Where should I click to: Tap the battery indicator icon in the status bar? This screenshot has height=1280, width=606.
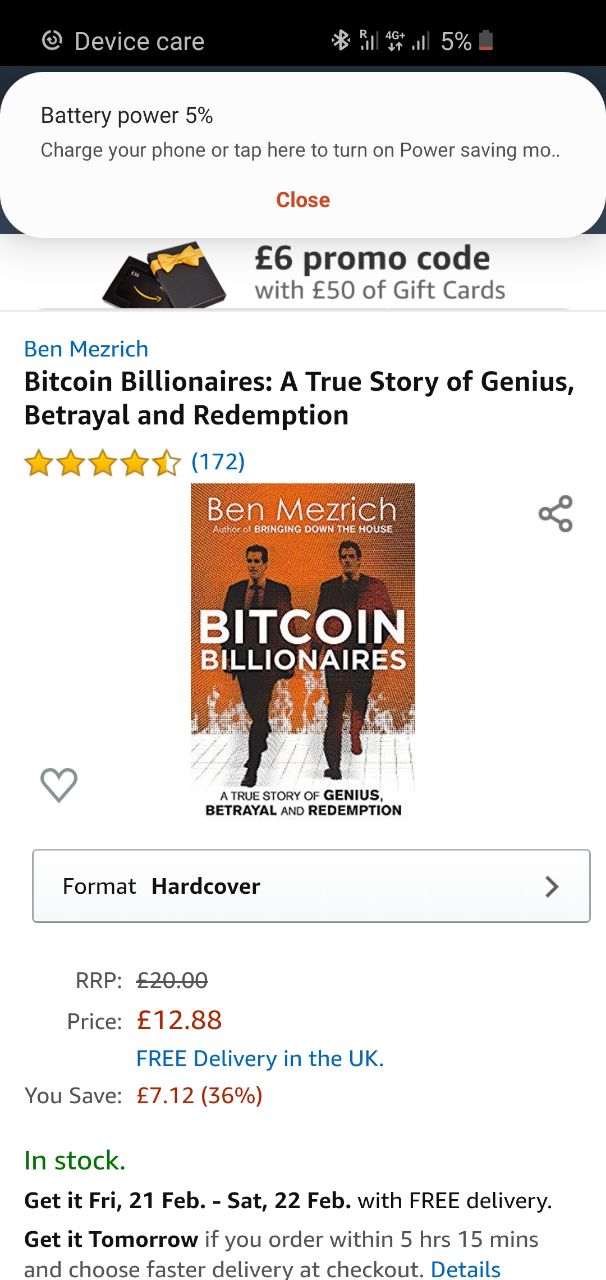(486, 40)
